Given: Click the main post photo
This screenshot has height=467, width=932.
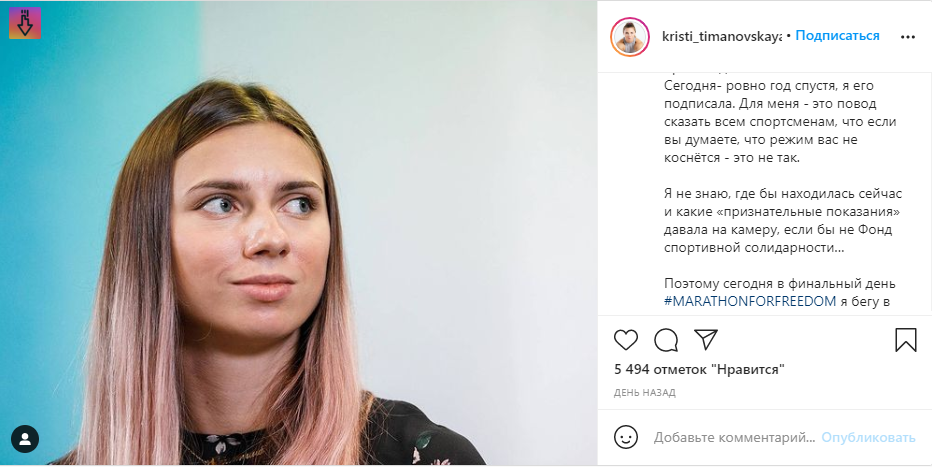Looking at the screenshot, I should coord(298,233).
